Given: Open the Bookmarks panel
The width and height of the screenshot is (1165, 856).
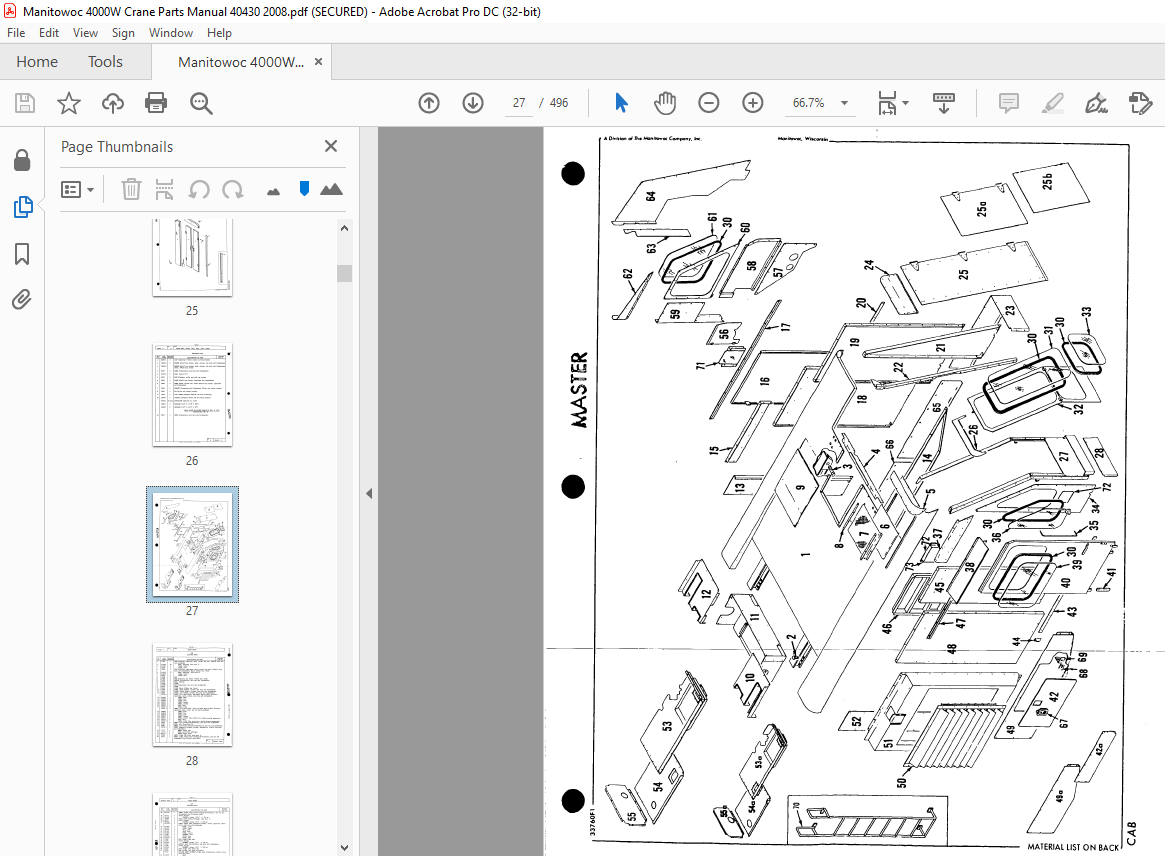Looking at the screenshot, I should pos(22,253).
